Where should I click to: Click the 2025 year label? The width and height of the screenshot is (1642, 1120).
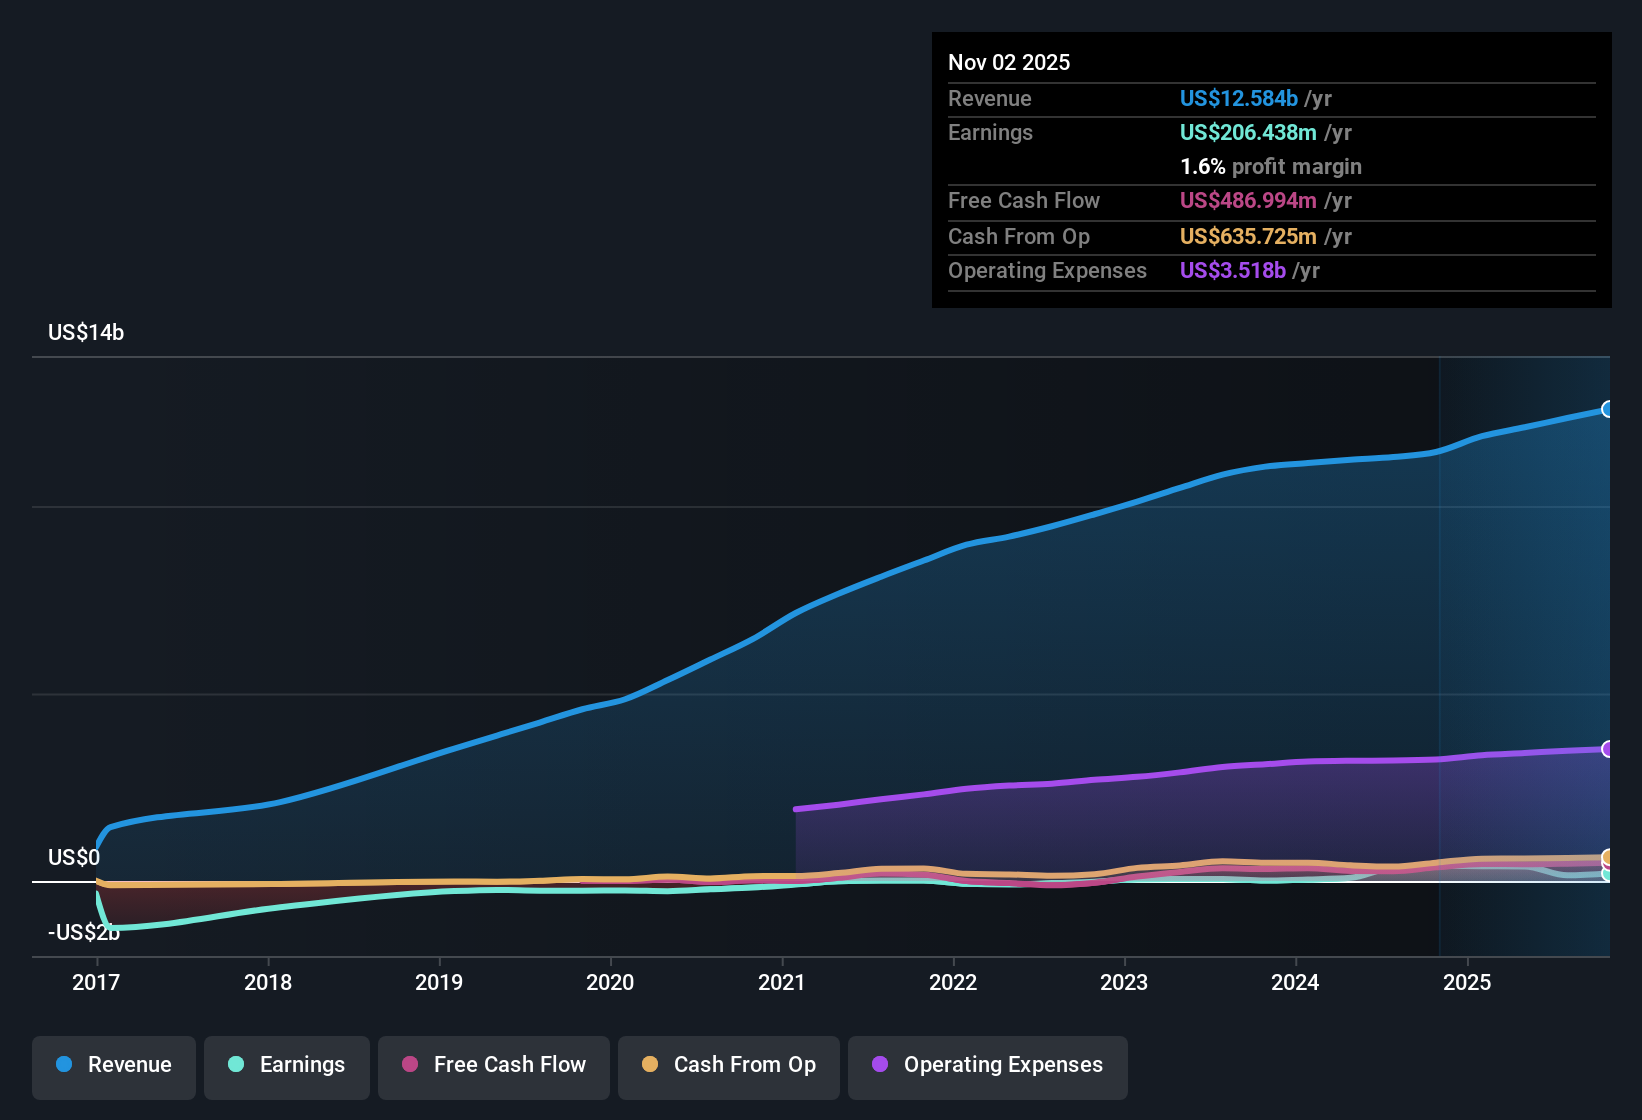point(1466,983)
